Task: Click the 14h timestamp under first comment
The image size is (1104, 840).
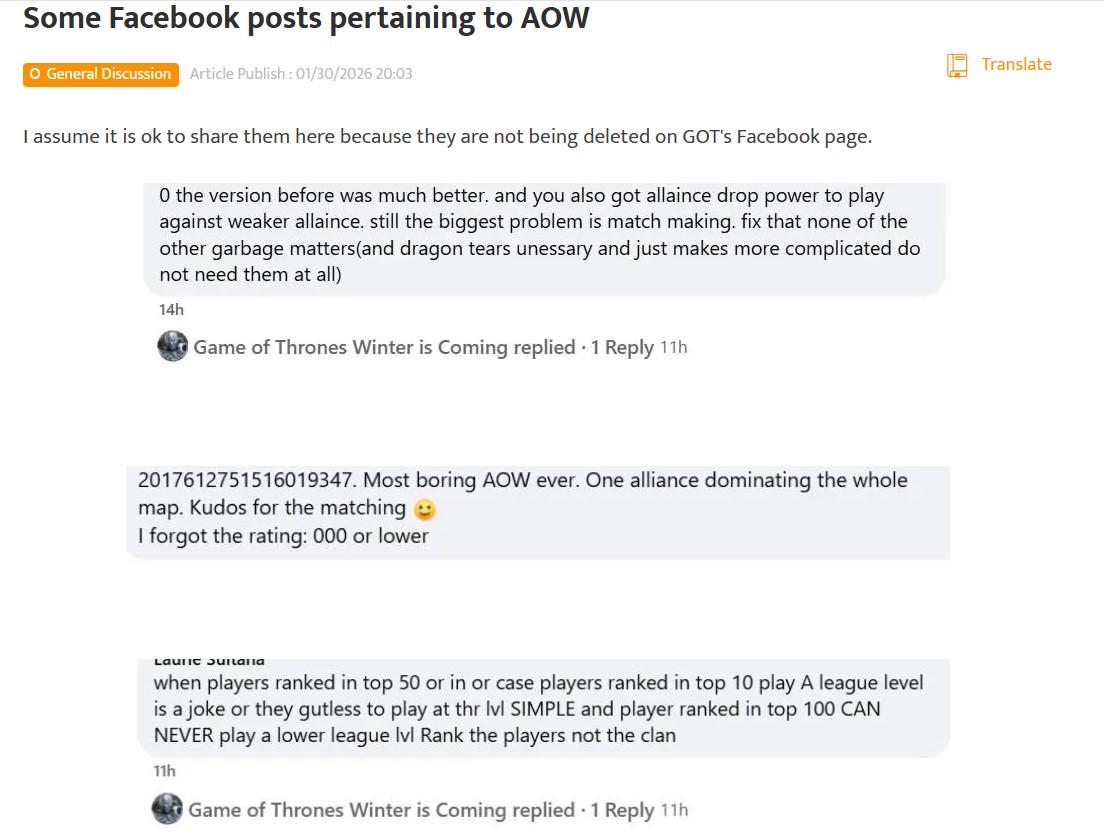Action: tap(171, 309)
